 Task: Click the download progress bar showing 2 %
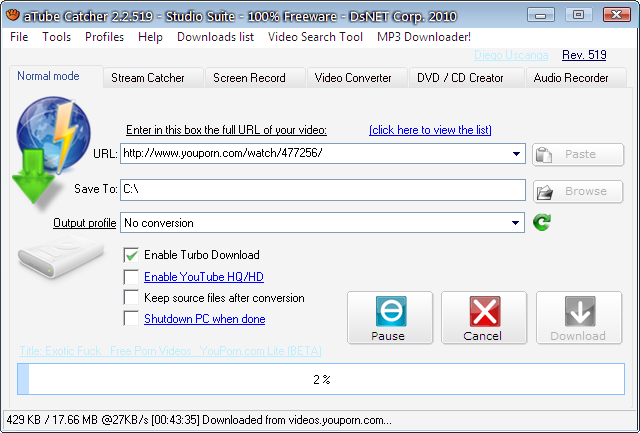click(321, 379)
